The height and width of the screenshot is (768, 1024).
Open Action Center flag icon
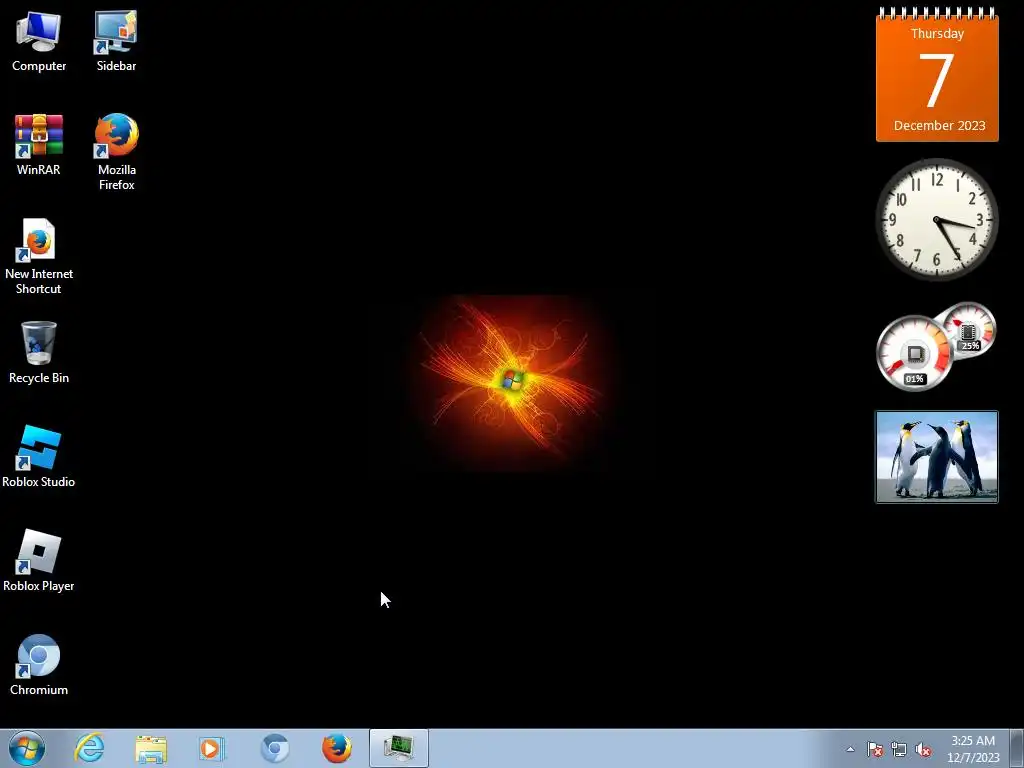875,749
